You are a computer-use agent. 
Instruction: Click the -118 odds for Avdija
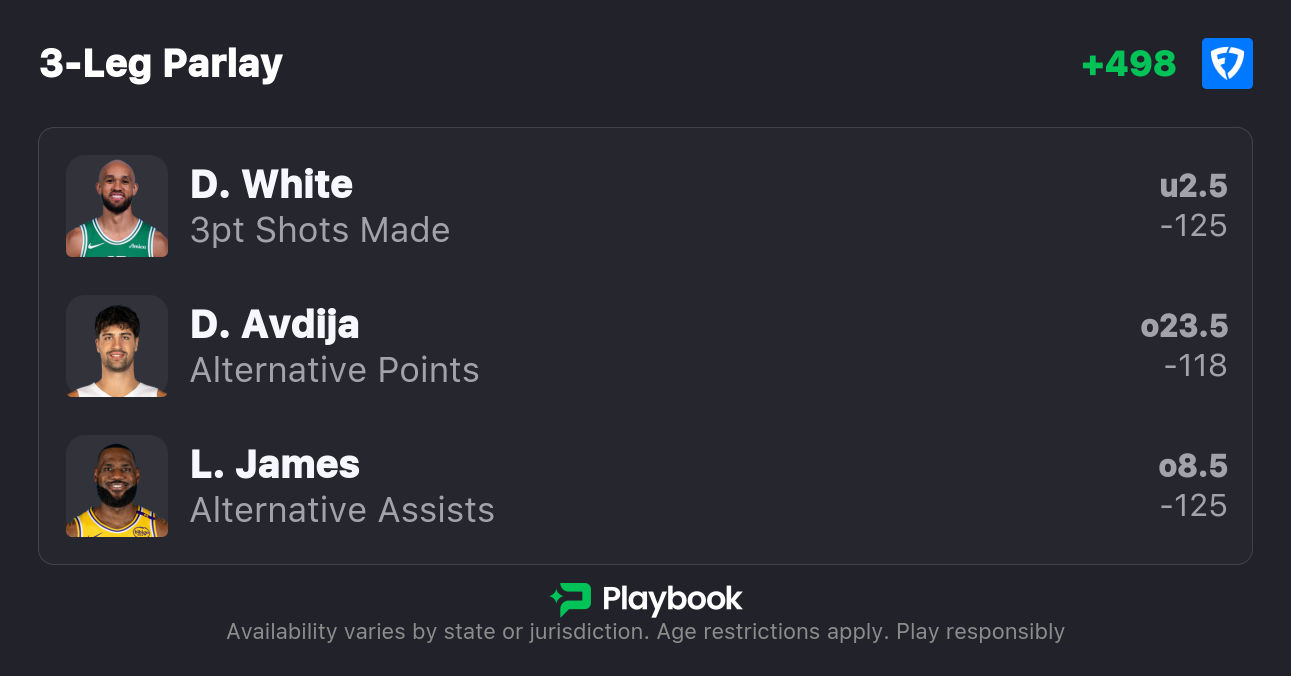click(x=1195, y=366)
